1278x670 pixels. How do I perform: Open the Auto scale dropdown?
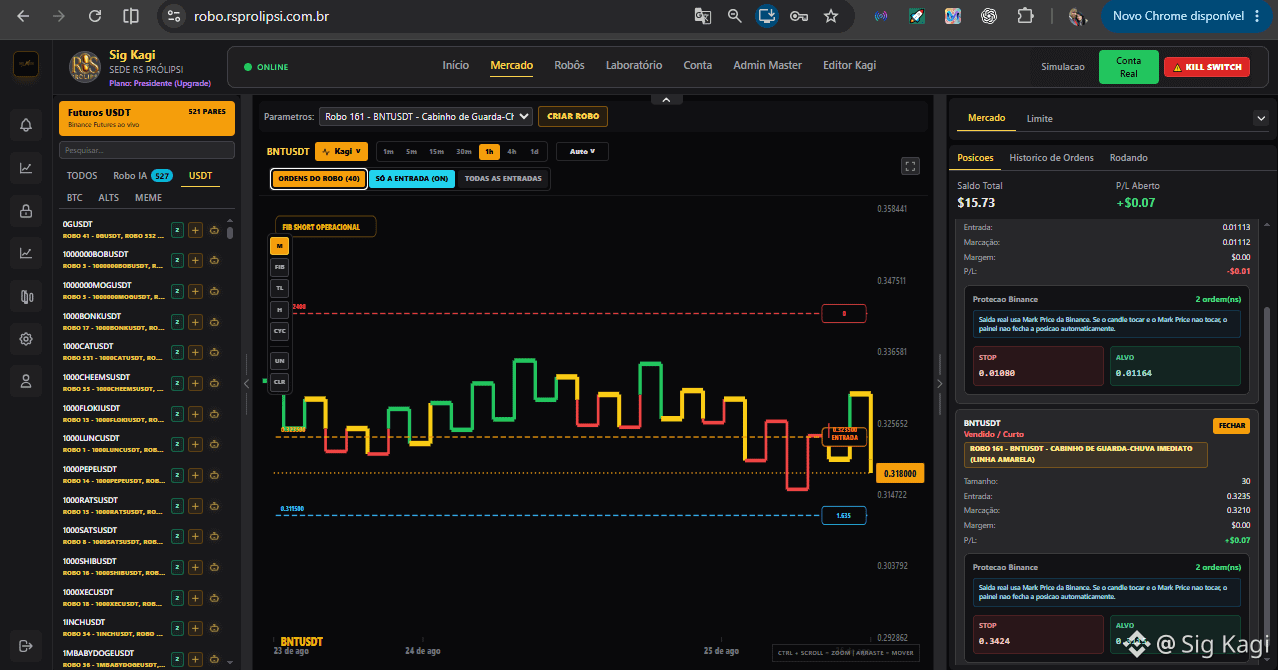(x=582, y=152)
